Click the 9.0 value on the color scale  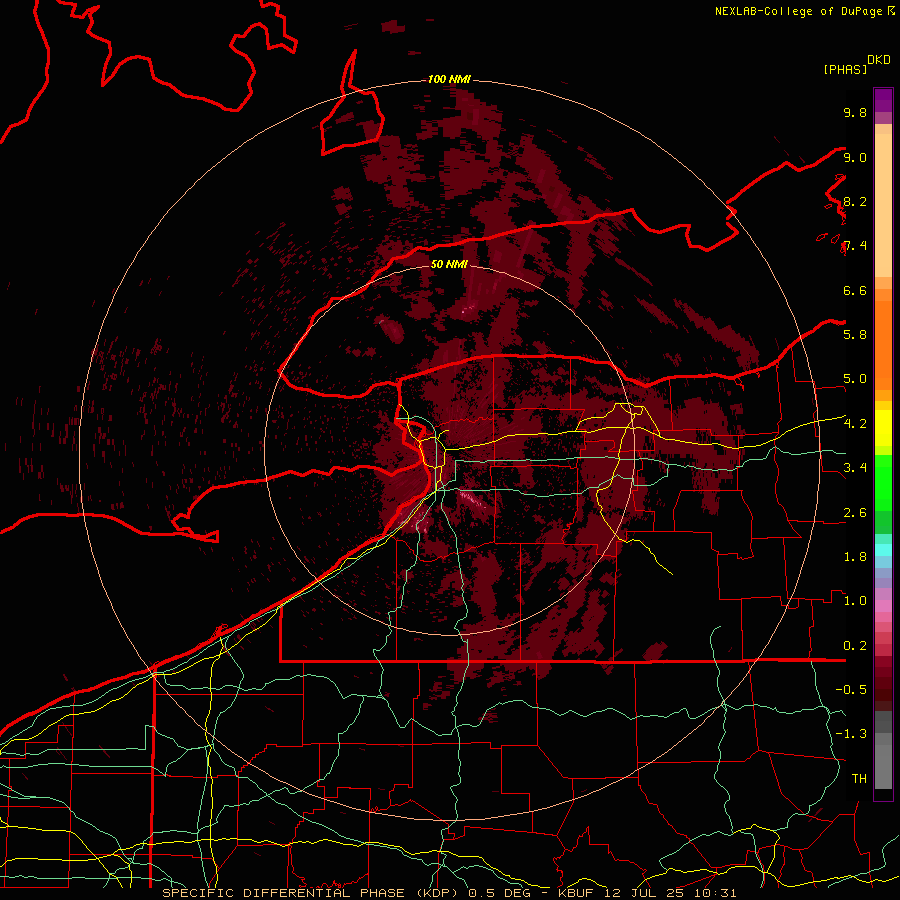coord(855,157)
